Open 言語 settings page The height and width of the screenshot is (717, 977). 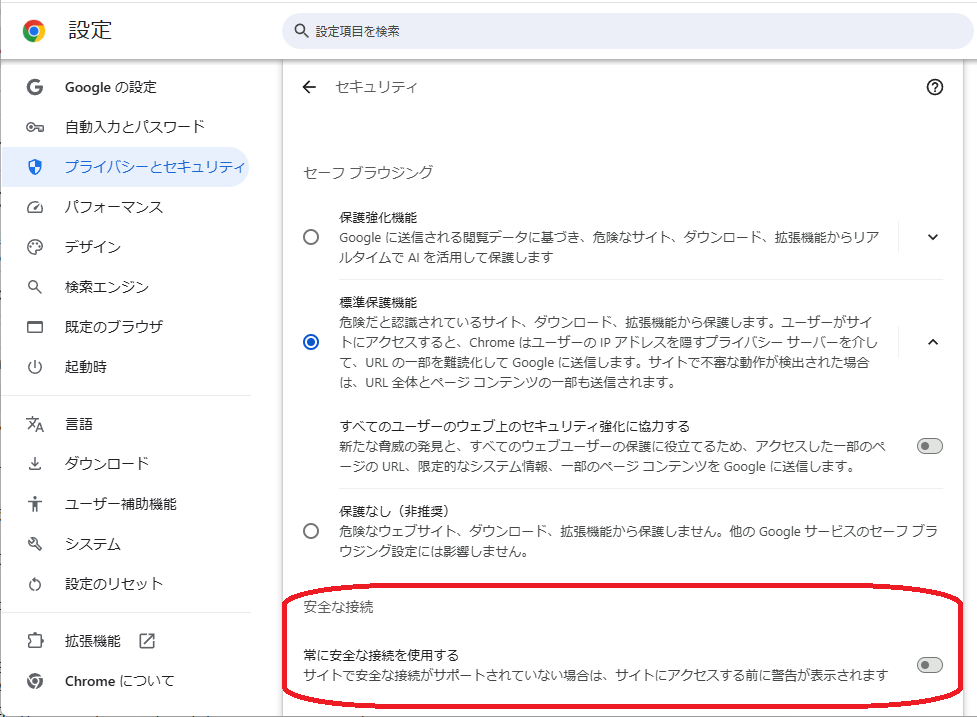(126, 424)
